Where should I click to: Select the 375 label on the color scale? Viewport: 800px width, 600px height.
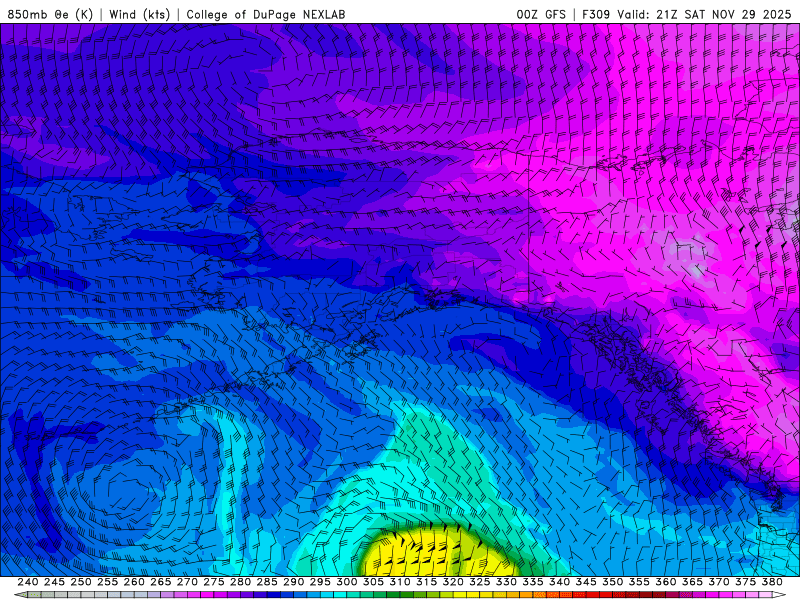[745, 582]
